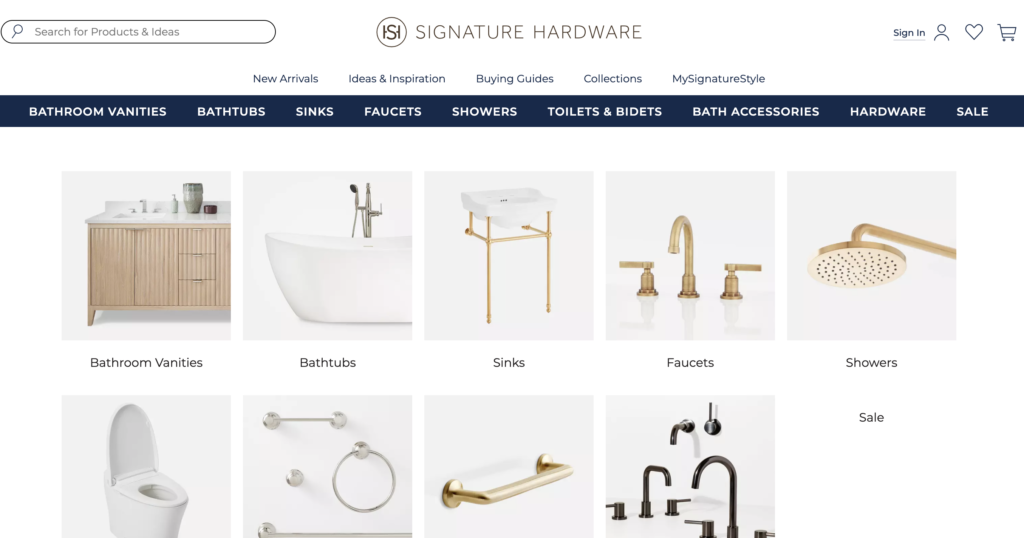This screenshot has height=538, width=1024.
Task: Open the Ideas & Inspiration link
Action: tap(396, 78)
